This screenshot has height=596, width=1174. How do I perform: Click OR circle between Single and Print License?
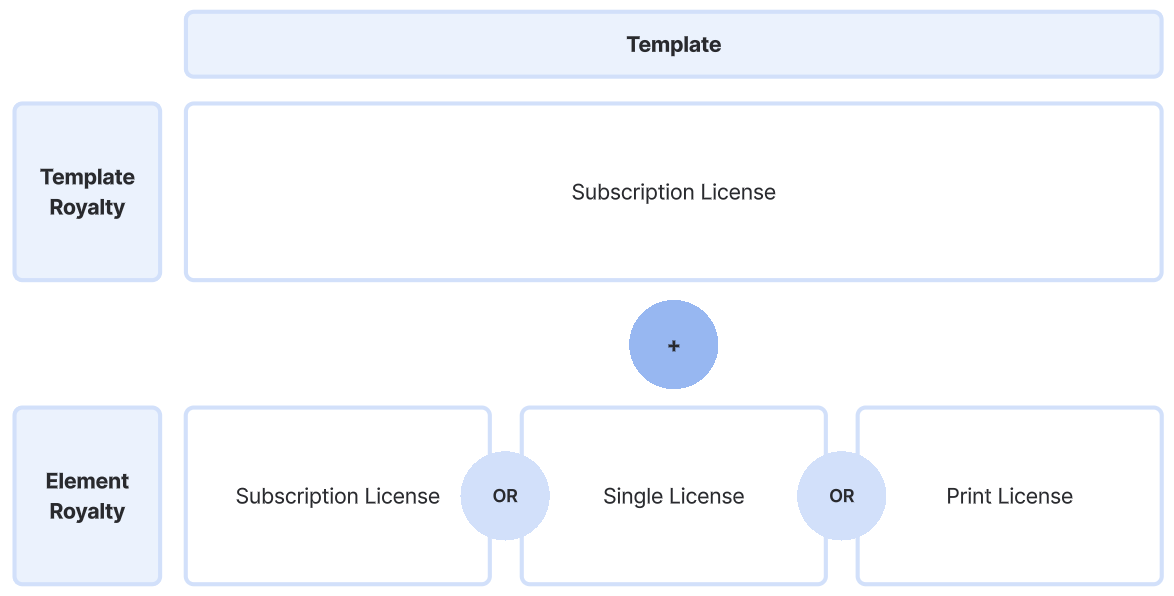(x=841, y=496)
